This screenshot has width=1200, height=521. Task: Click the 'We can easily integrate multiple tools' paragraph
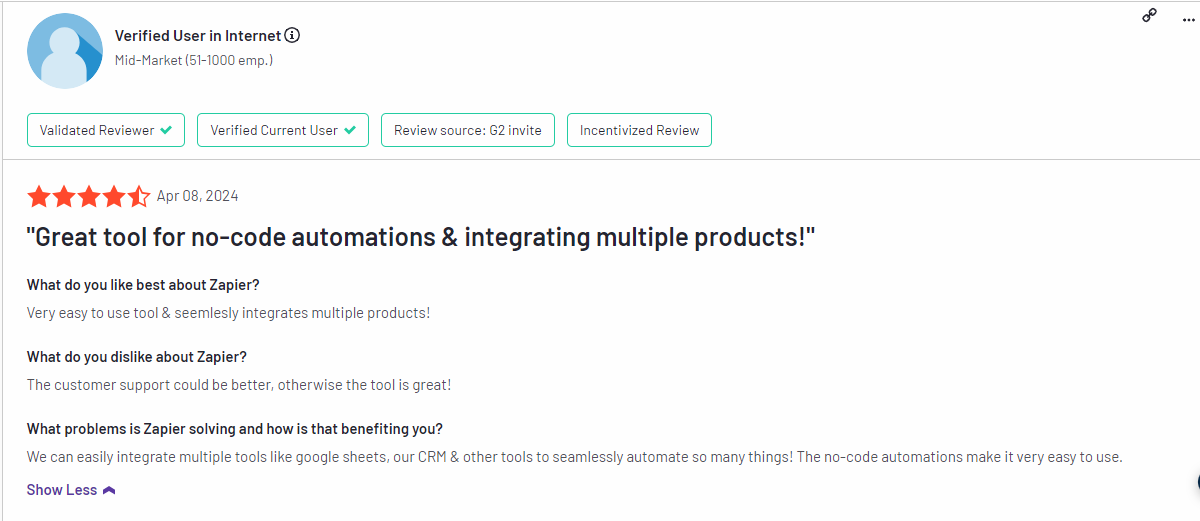tap(575, 457)
